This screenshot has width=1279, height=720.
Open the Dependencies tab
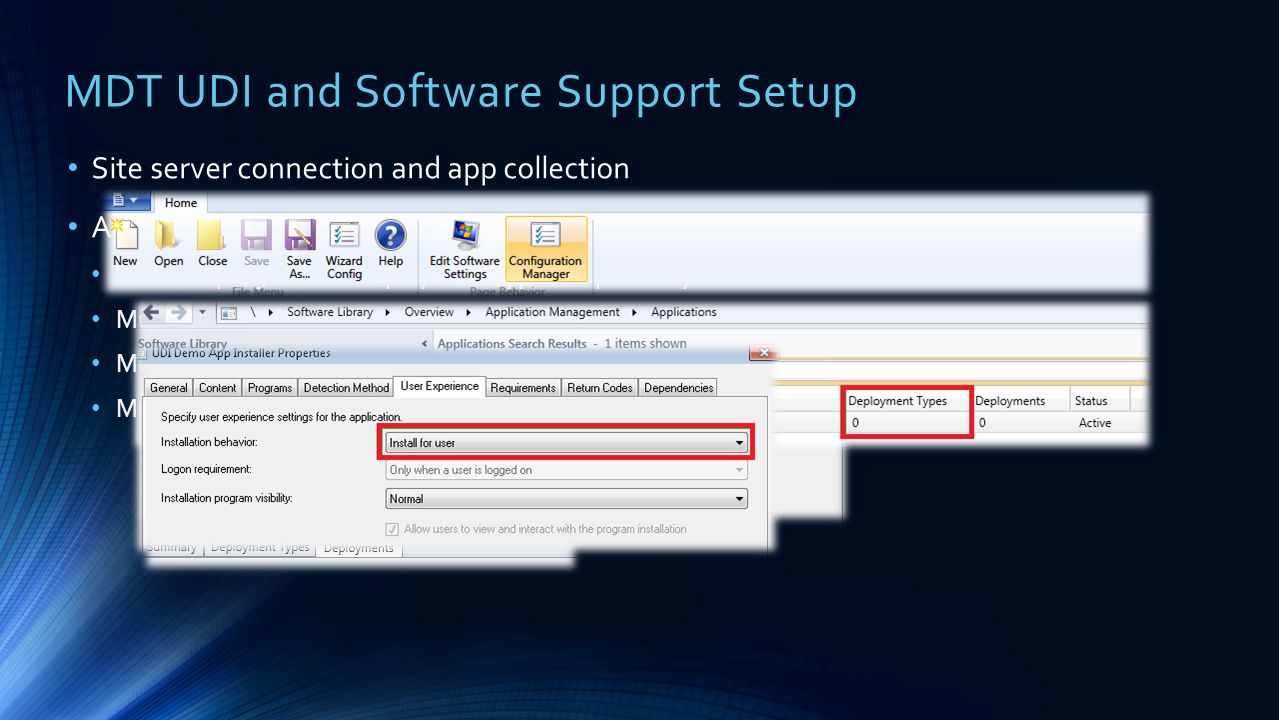click(679, 388)
